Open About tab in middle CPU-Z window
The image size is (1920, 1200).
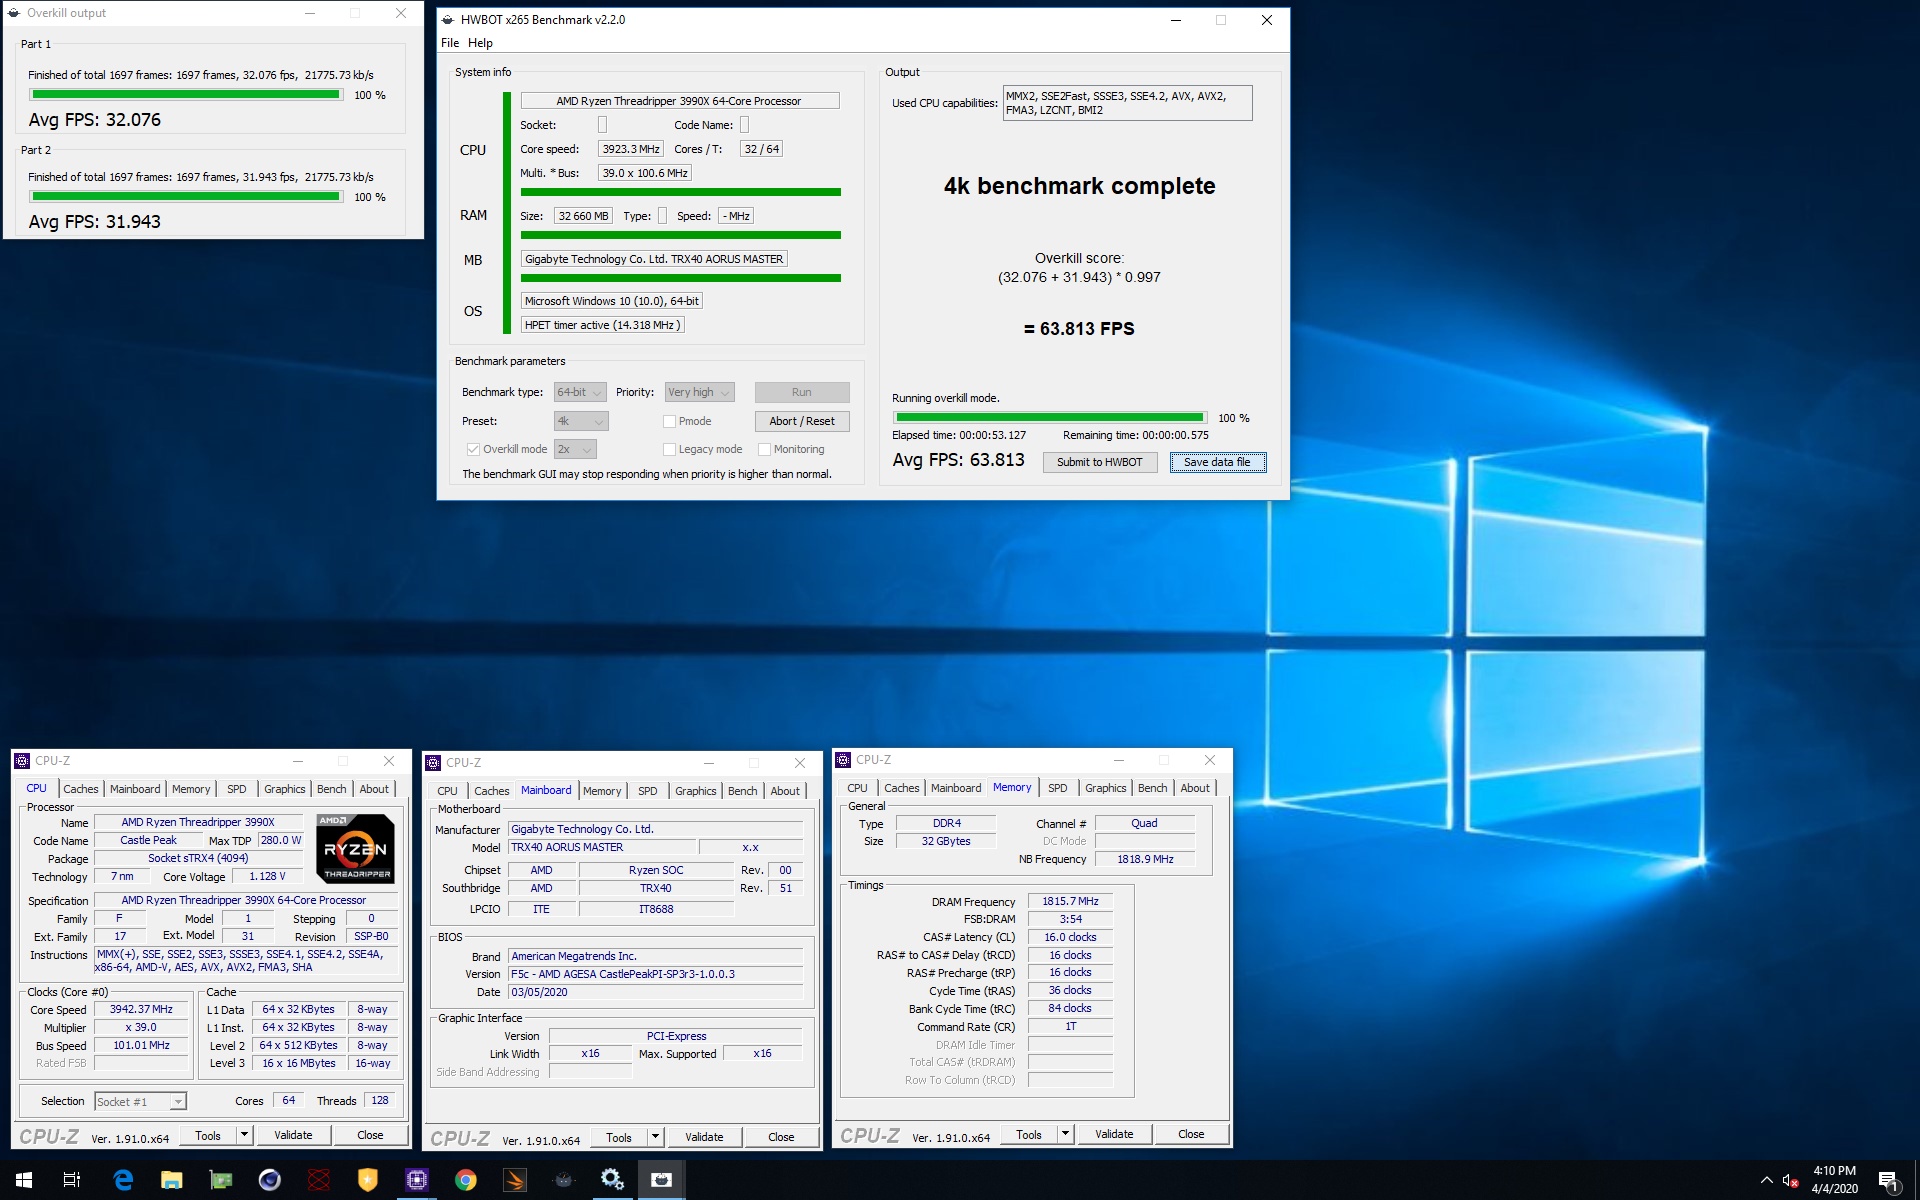pos(785,791)
